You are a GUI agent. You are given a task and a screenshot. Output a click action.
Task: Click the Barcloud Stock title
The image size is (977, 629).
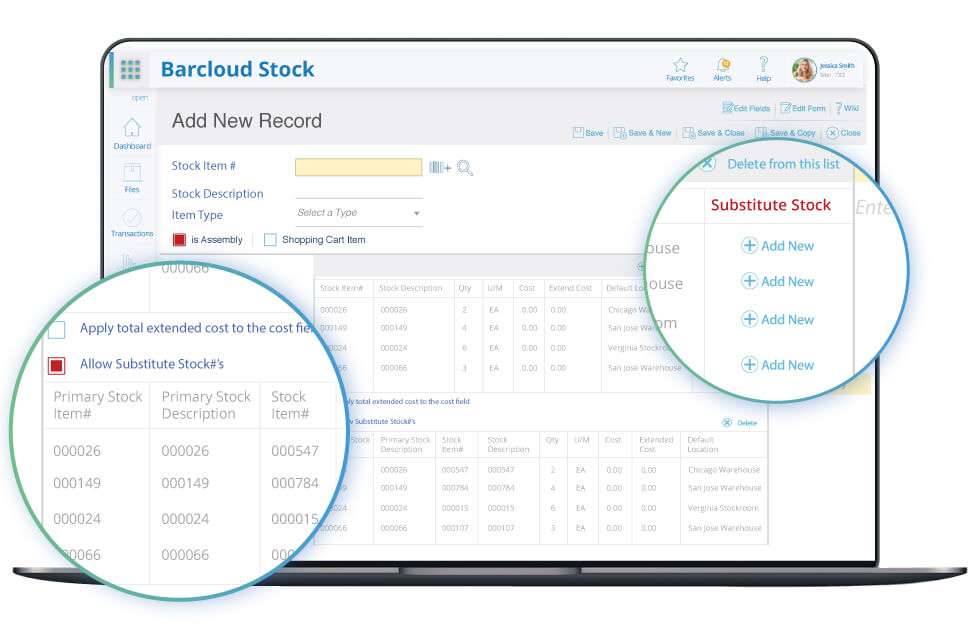237,69
